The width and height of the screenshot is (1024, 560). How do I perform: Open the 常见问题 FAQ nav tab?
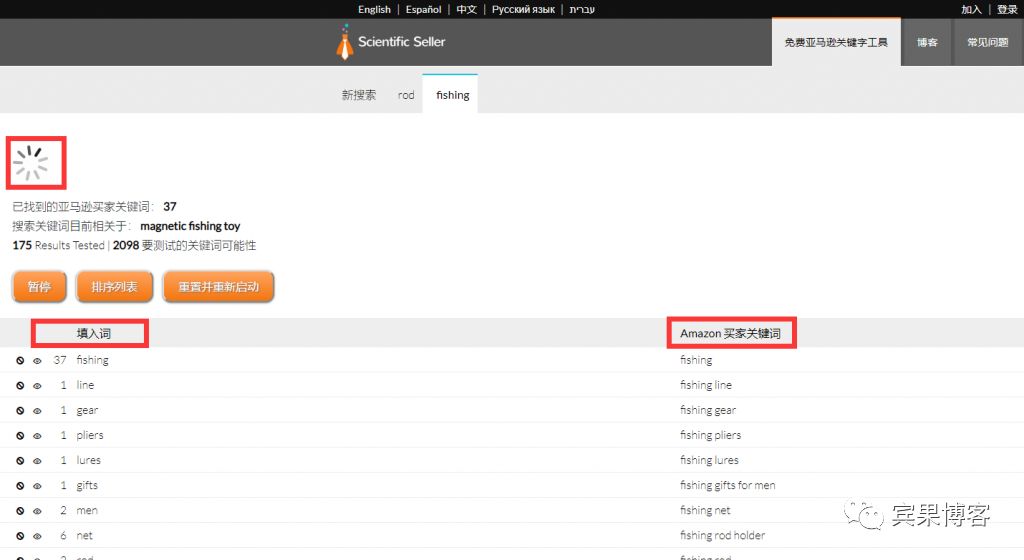(987, 42)
